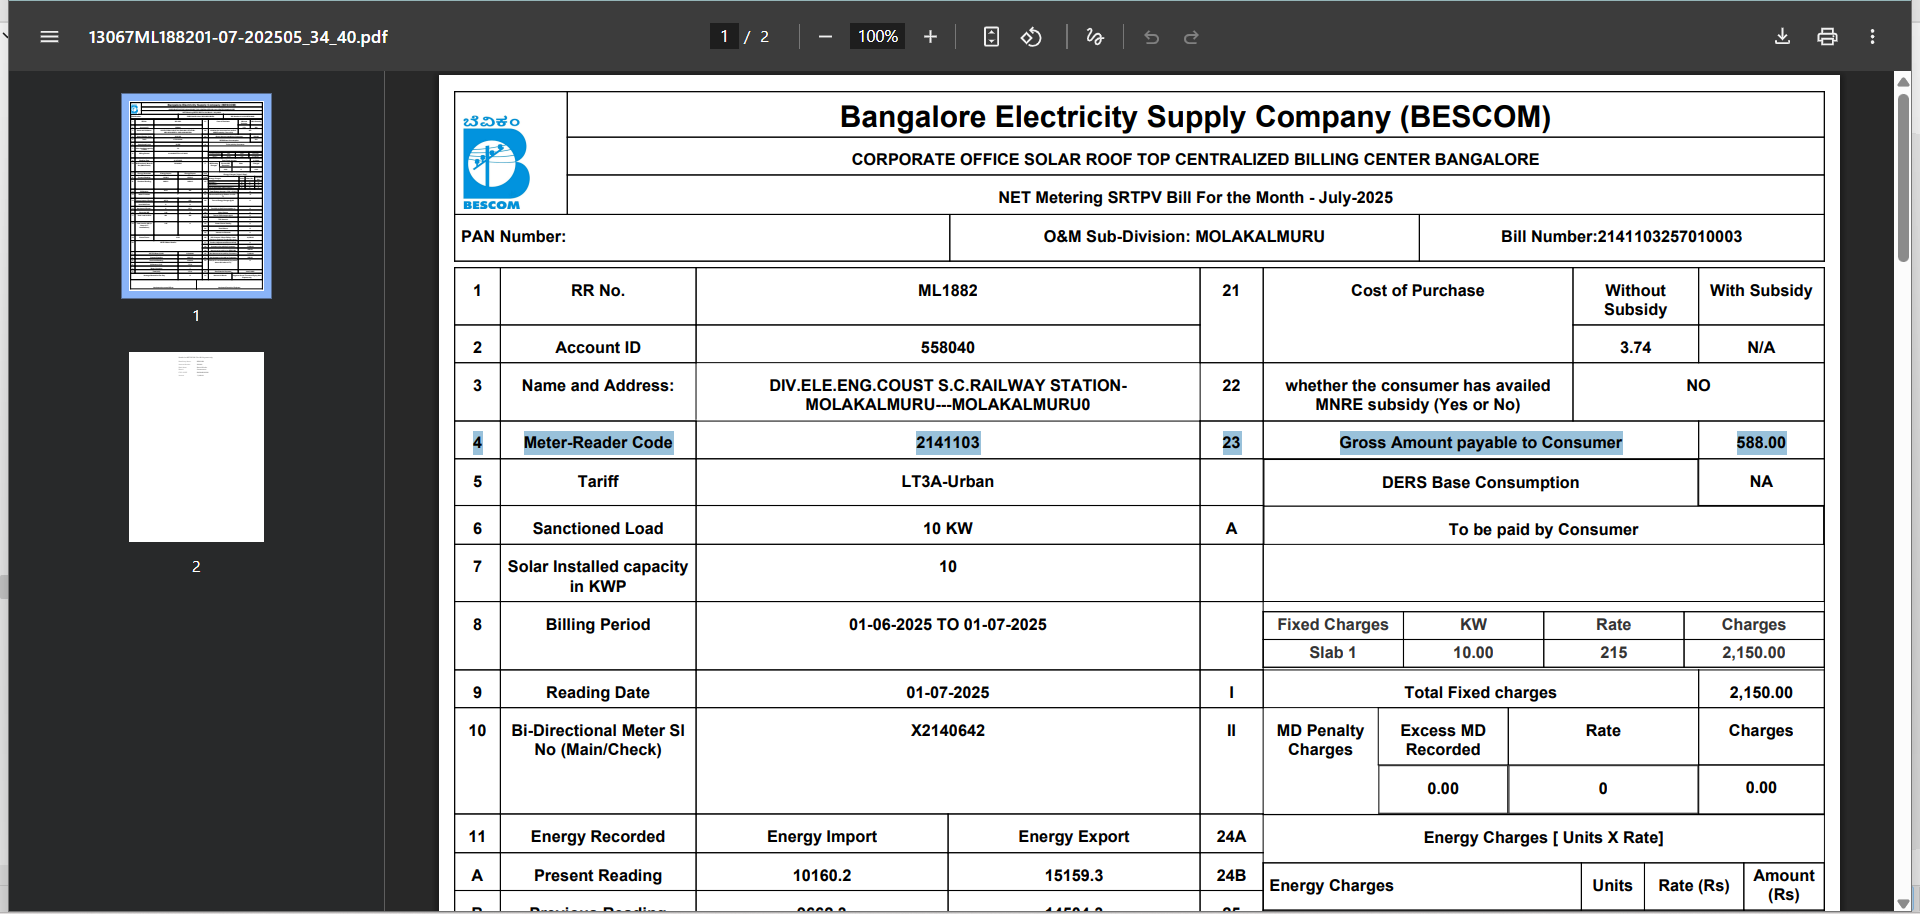Click Sanctioned Load value 10 KW
The image size is (1920, 914).
pos(948,529)
